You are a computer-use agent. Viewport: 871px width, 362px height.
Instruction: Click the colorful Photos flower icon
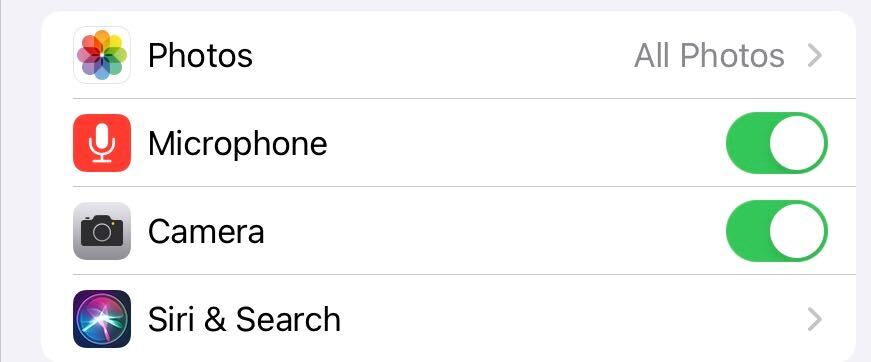(102, 55)
